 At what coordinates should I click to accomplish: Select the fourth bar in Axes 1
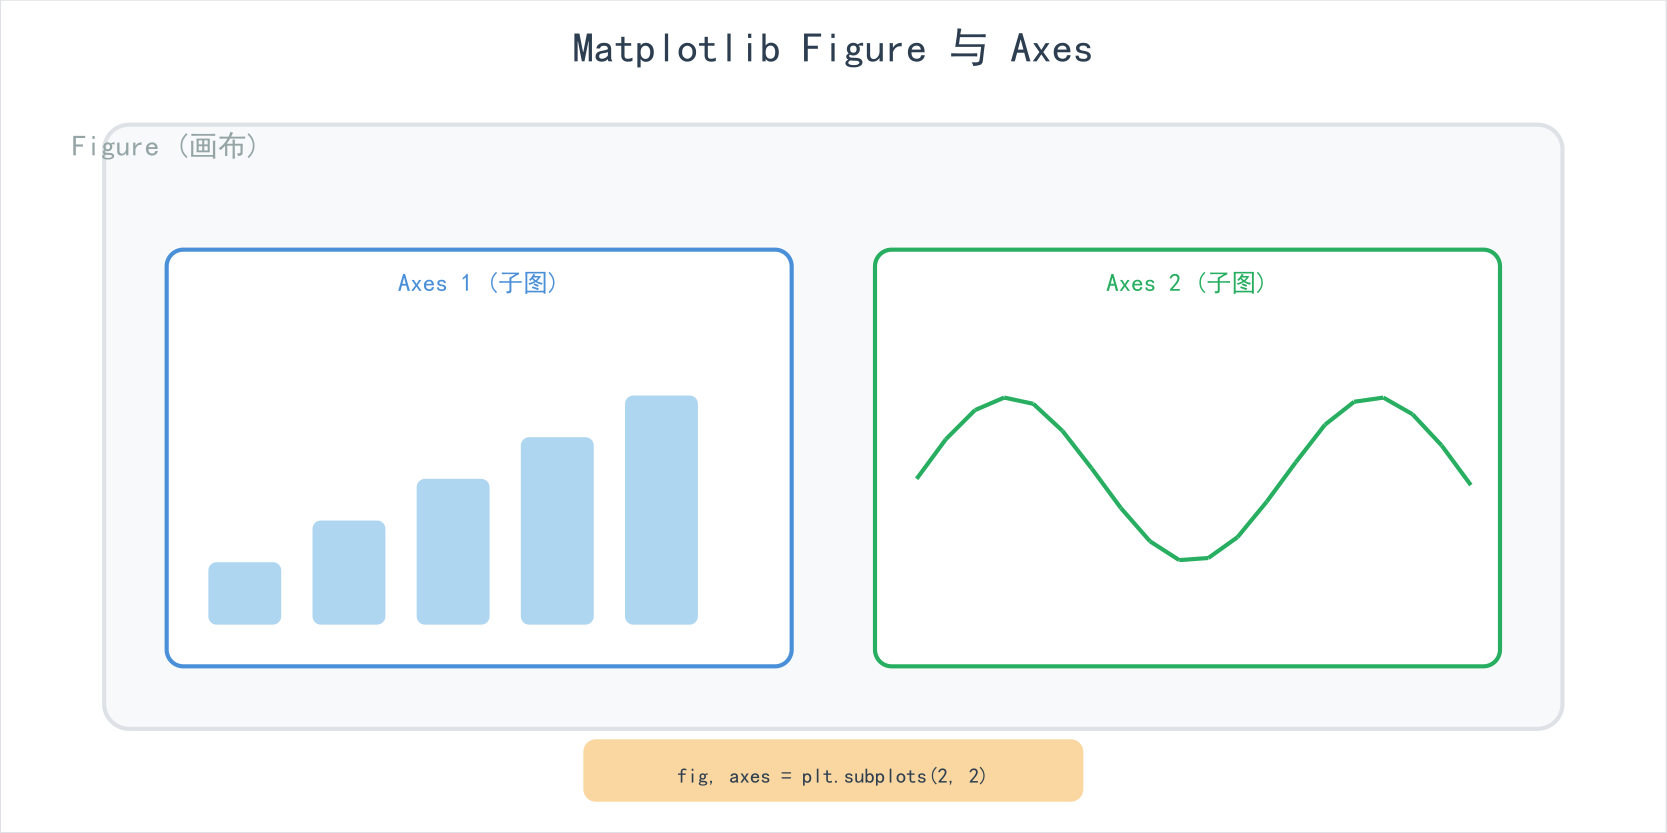pos(557,530)
